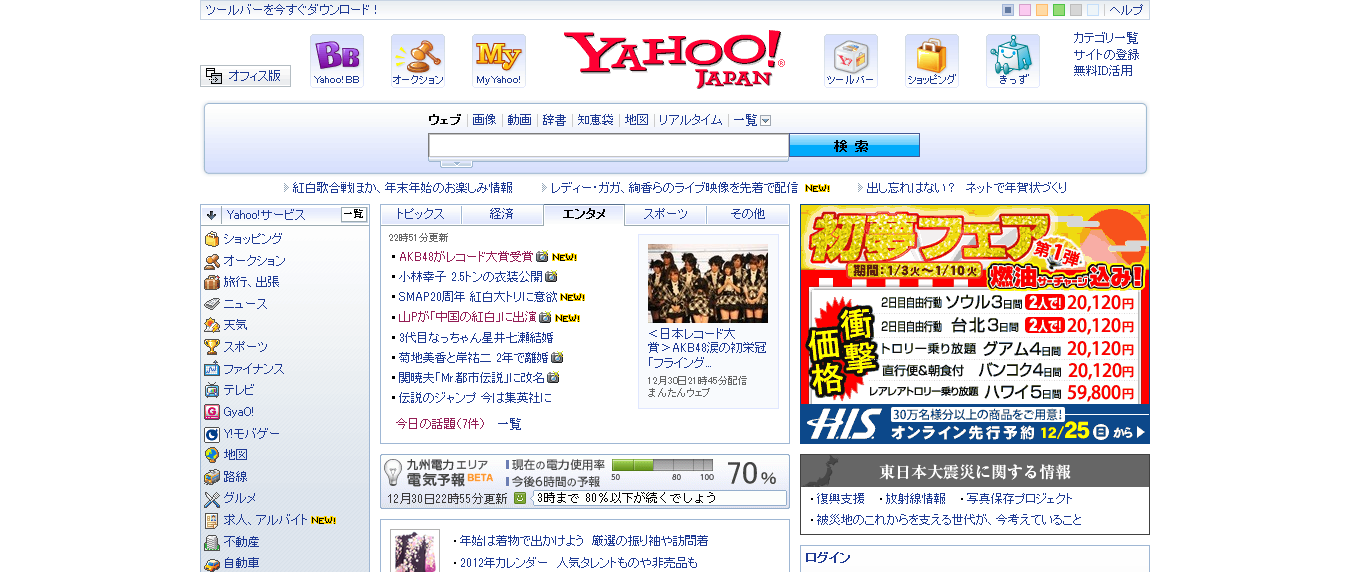The height and width of the screenshot is (572, 1349).
Task: Switch to the スポーツ news tab
Action: 666,215
